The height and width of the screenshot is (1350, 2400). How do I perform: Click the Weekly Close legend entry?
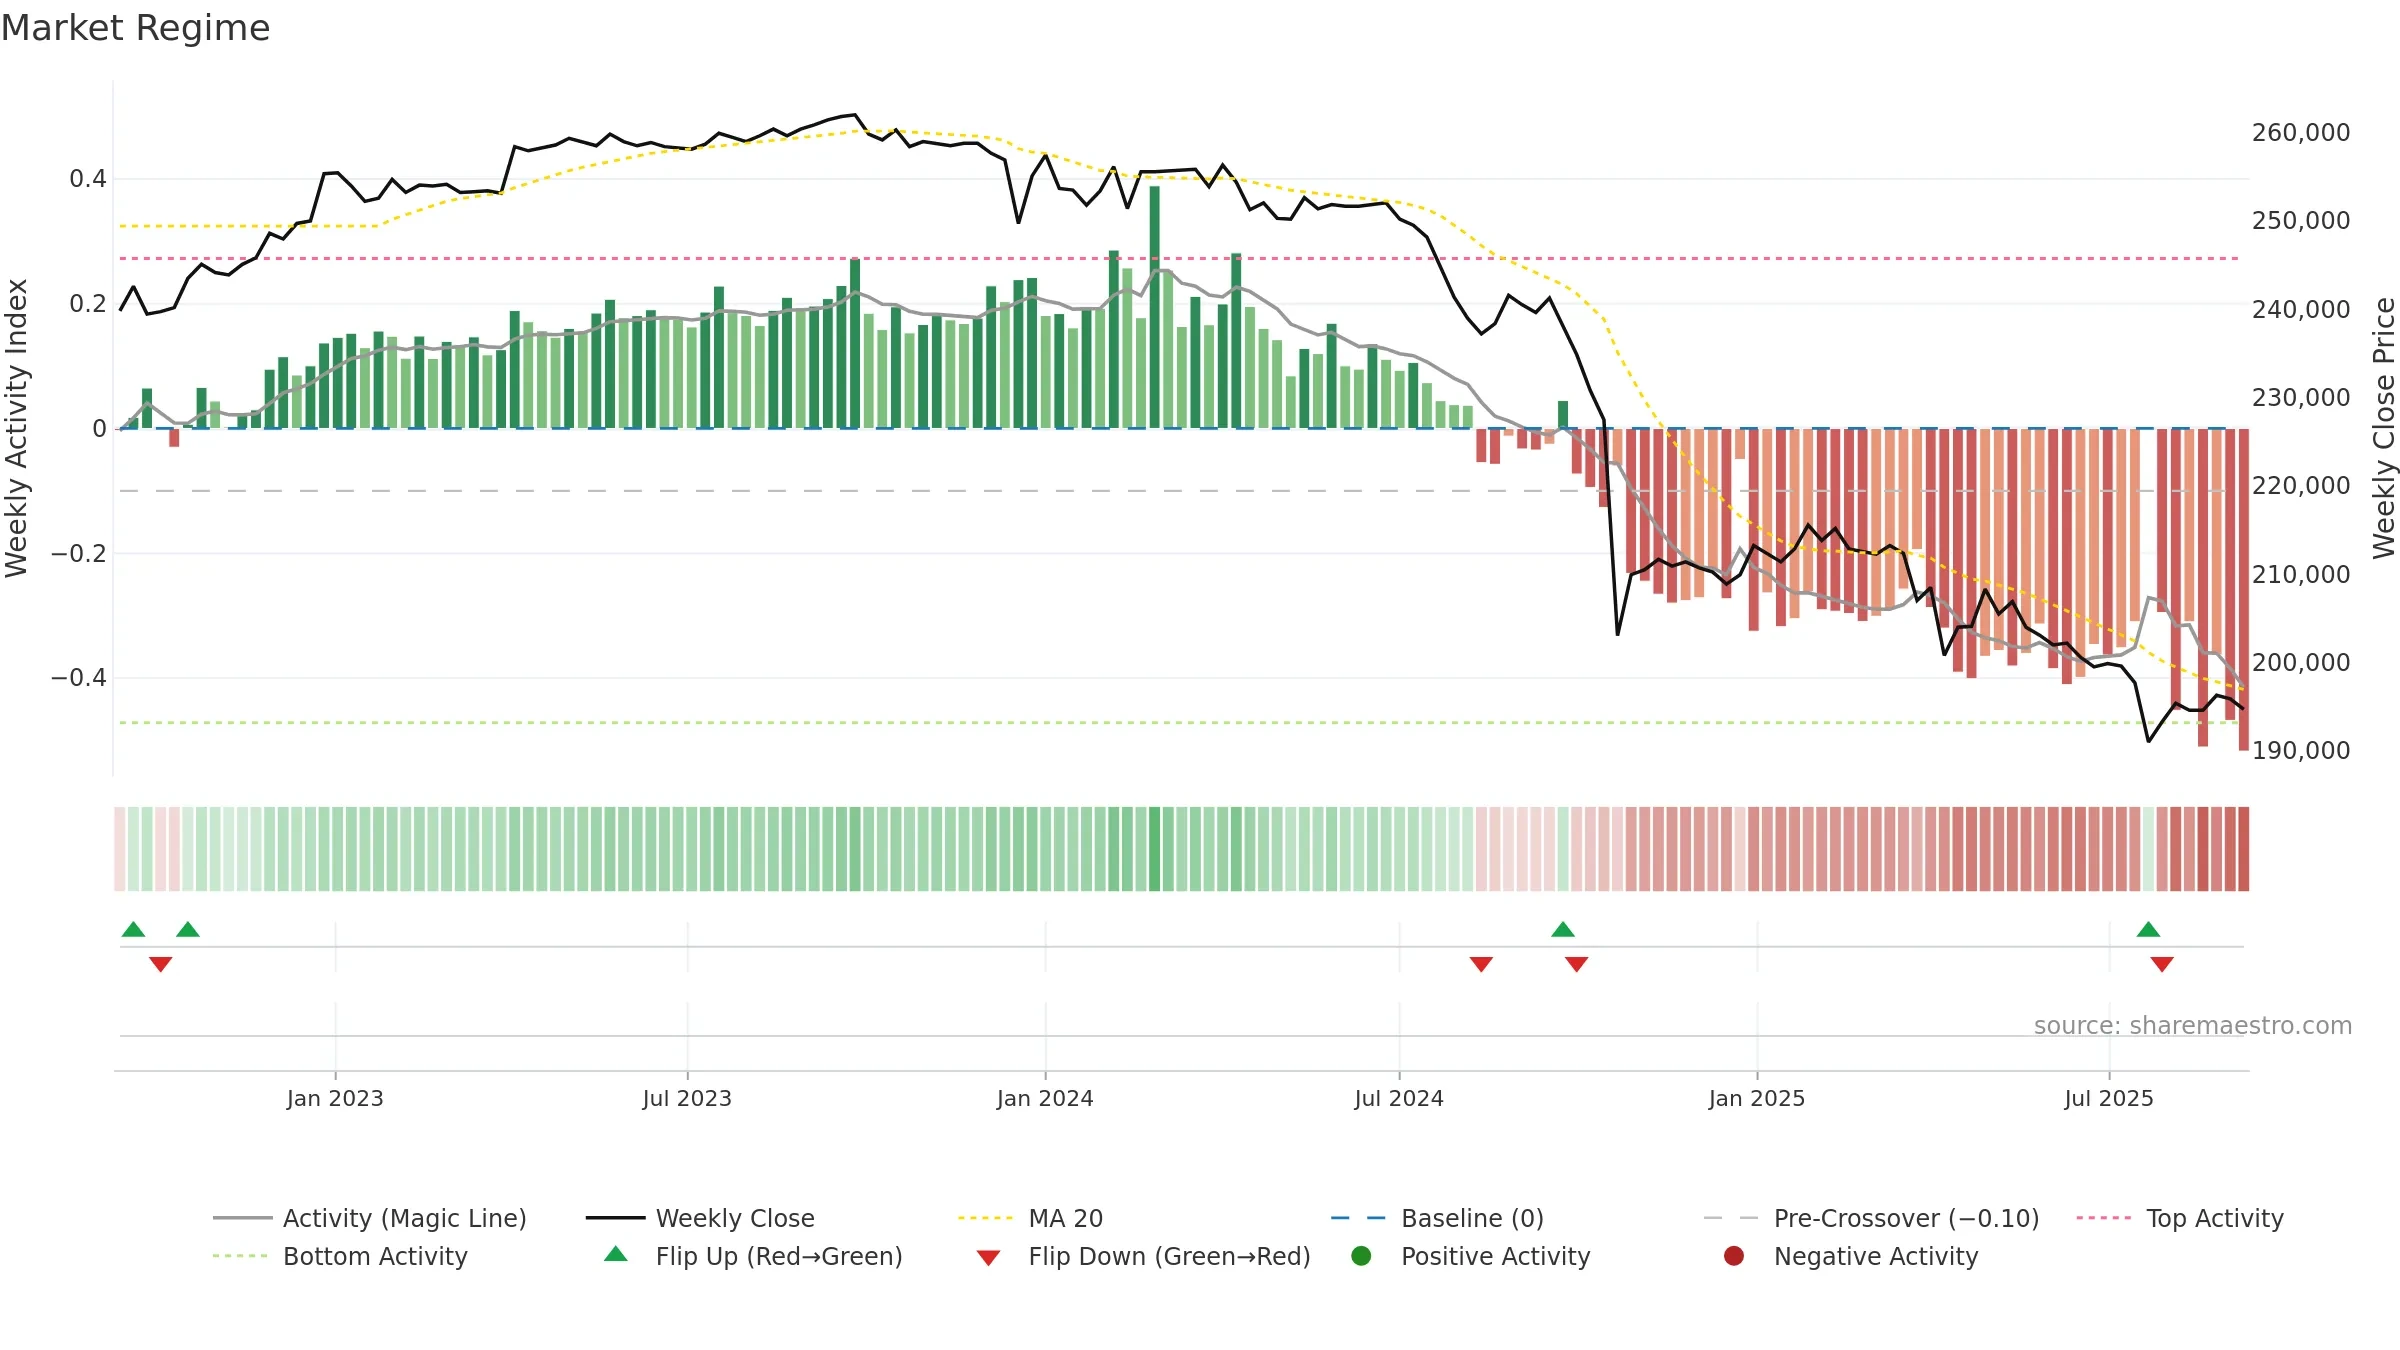(700, 1218)
